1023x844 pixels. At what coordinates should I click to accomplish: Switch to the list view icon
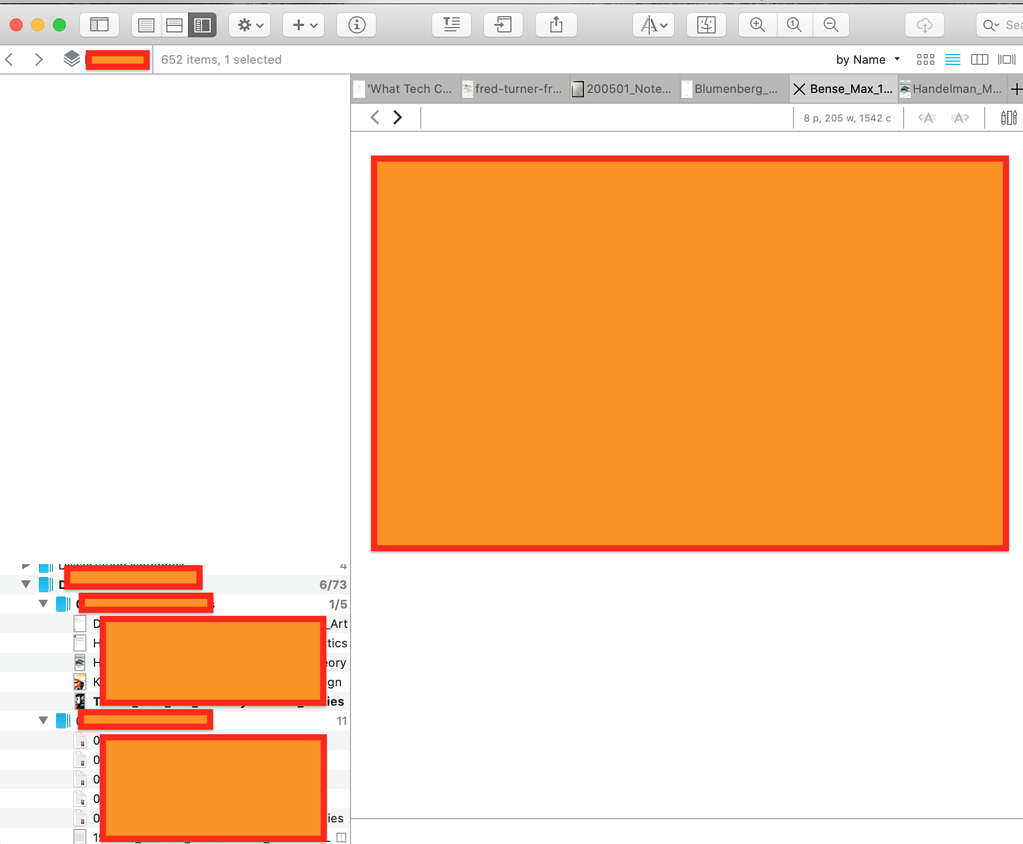[x=145, y=25]
